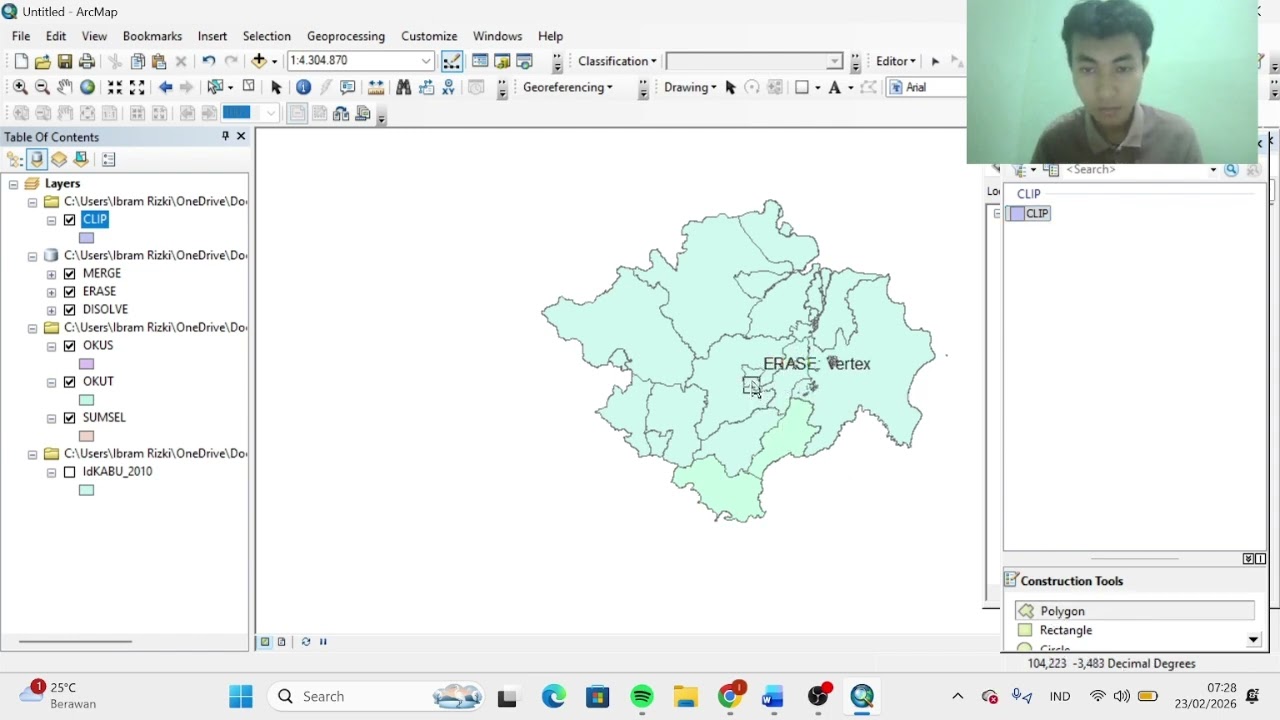Click Fixed Zoom In arrows
The height and width of the screenshot is (720, 1280).
pos(115,87)
